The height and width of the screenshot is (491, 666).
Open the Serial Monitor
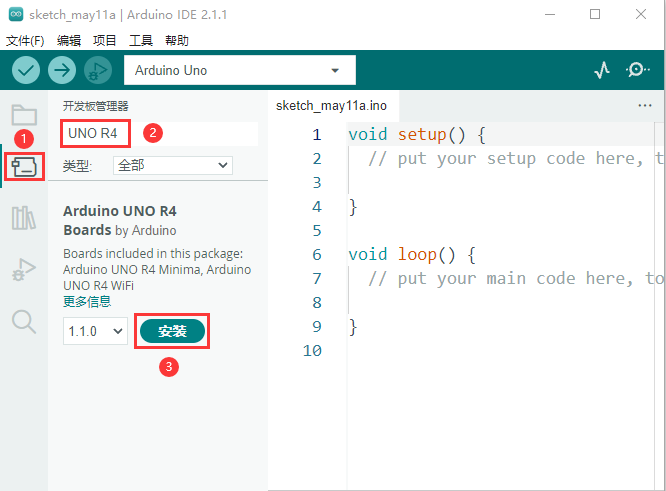click(x=637, y=70)
